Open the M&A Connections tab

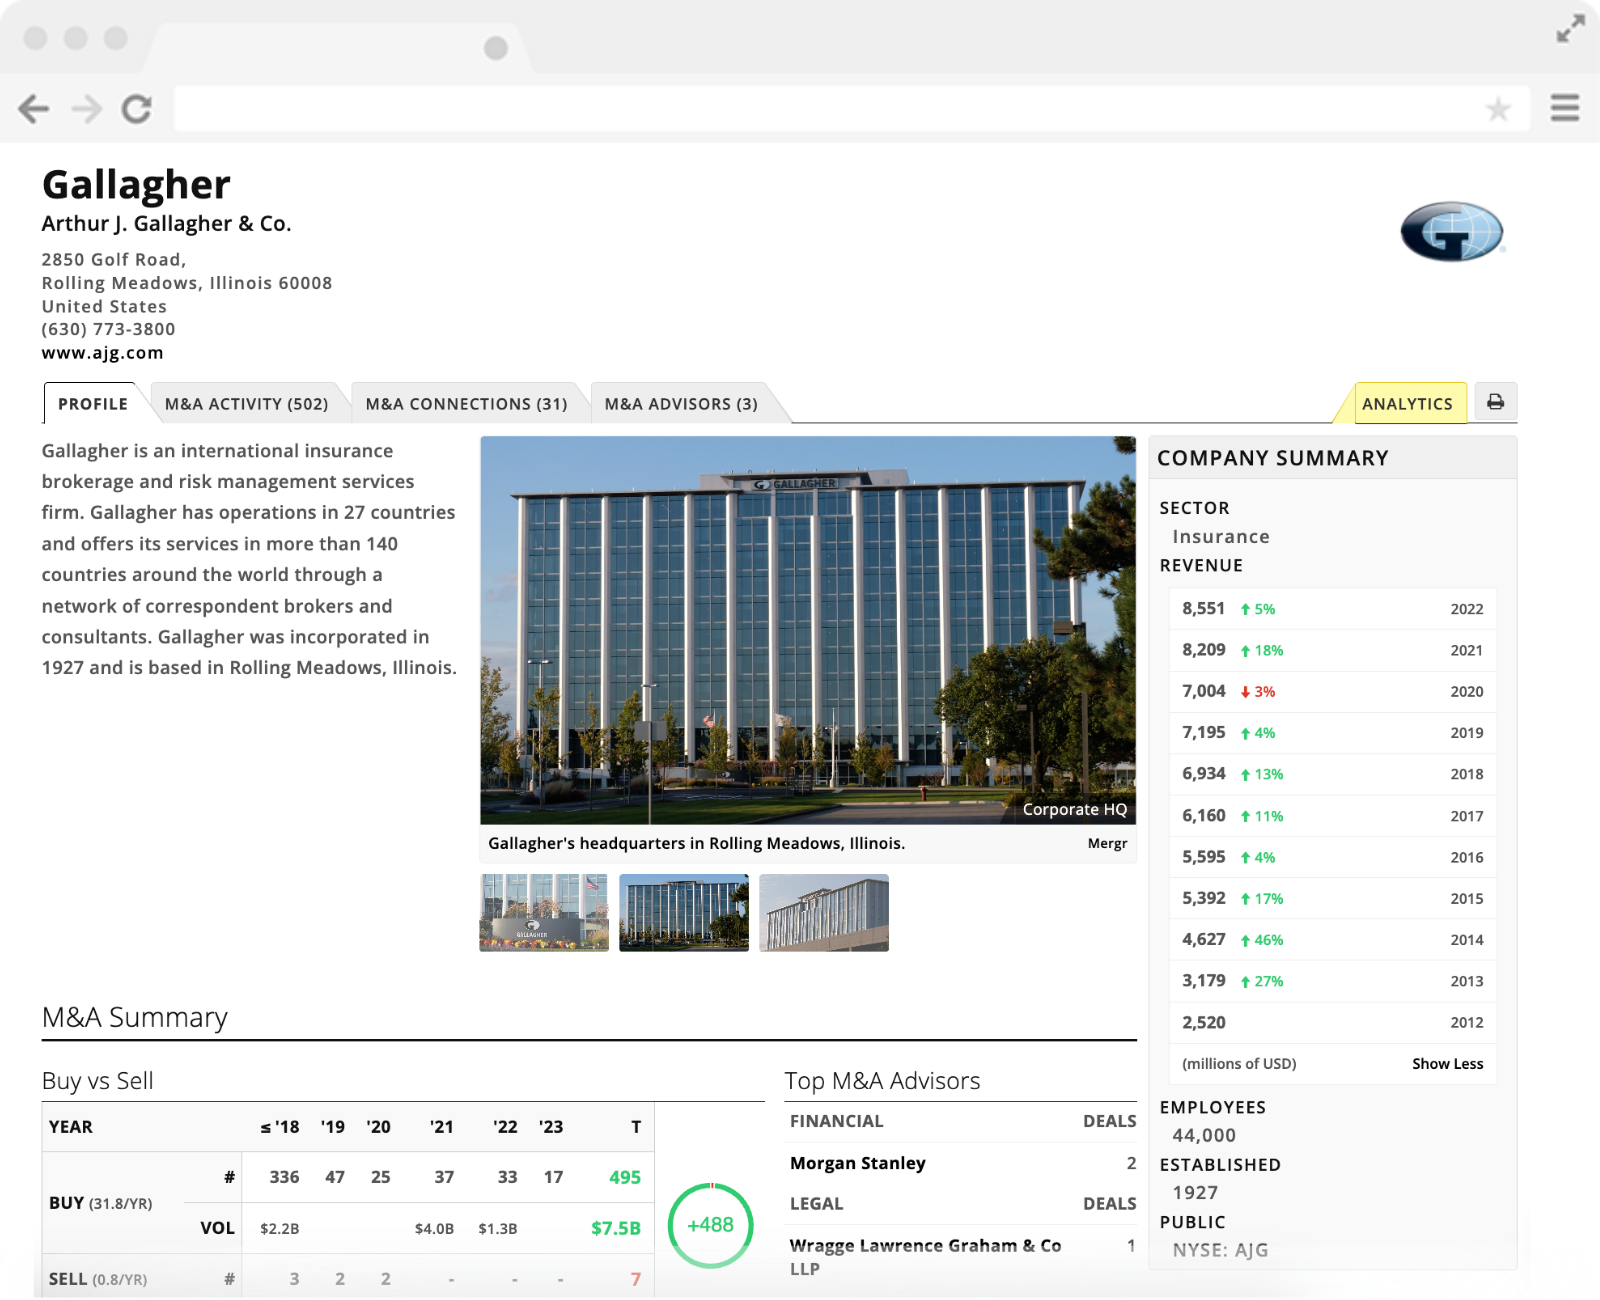(466, 403)
